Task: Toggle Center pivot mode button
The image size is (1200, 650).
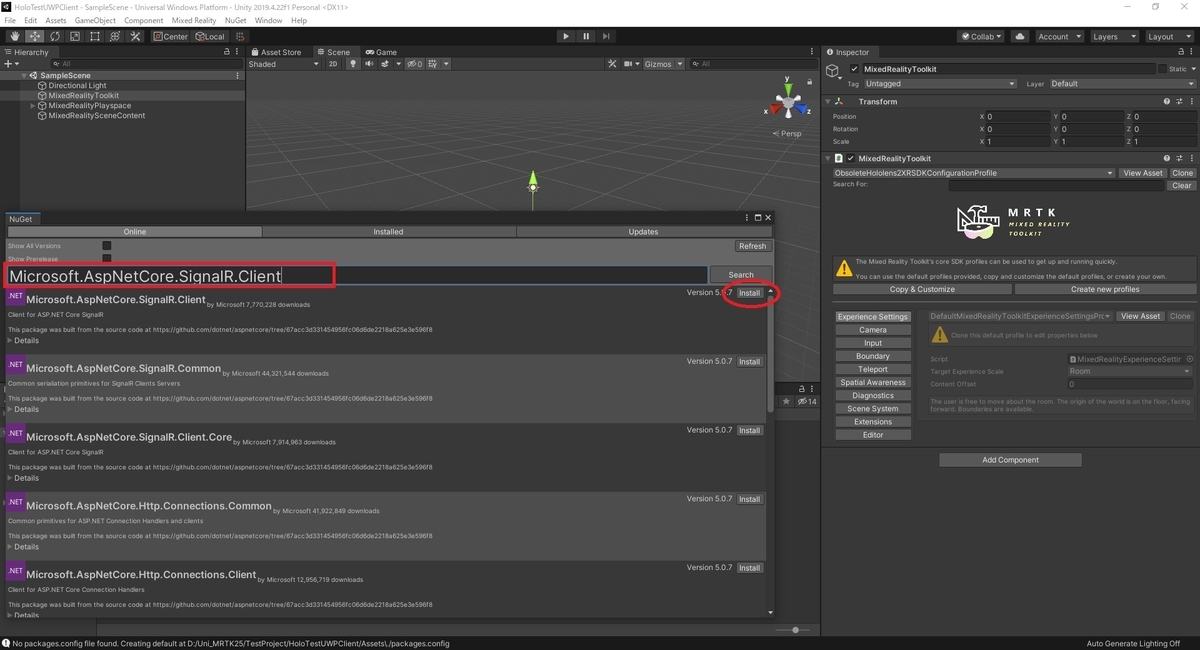Action: [171, 36]
